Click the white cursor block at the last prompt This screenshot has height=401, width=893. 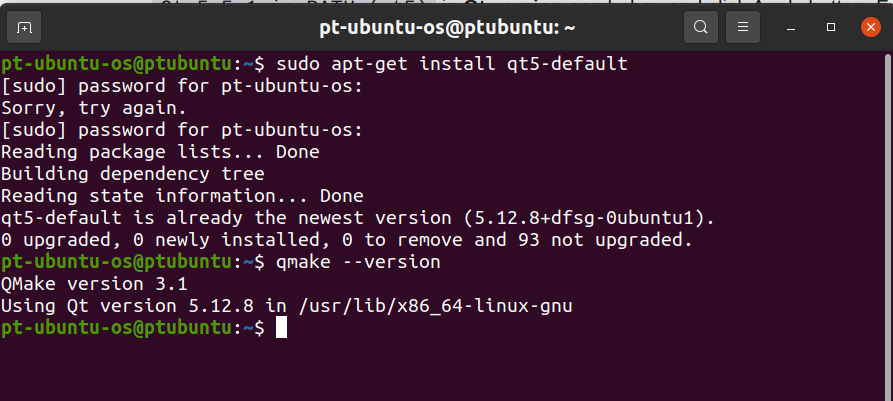pyautogui.click(x=281, y=328)
